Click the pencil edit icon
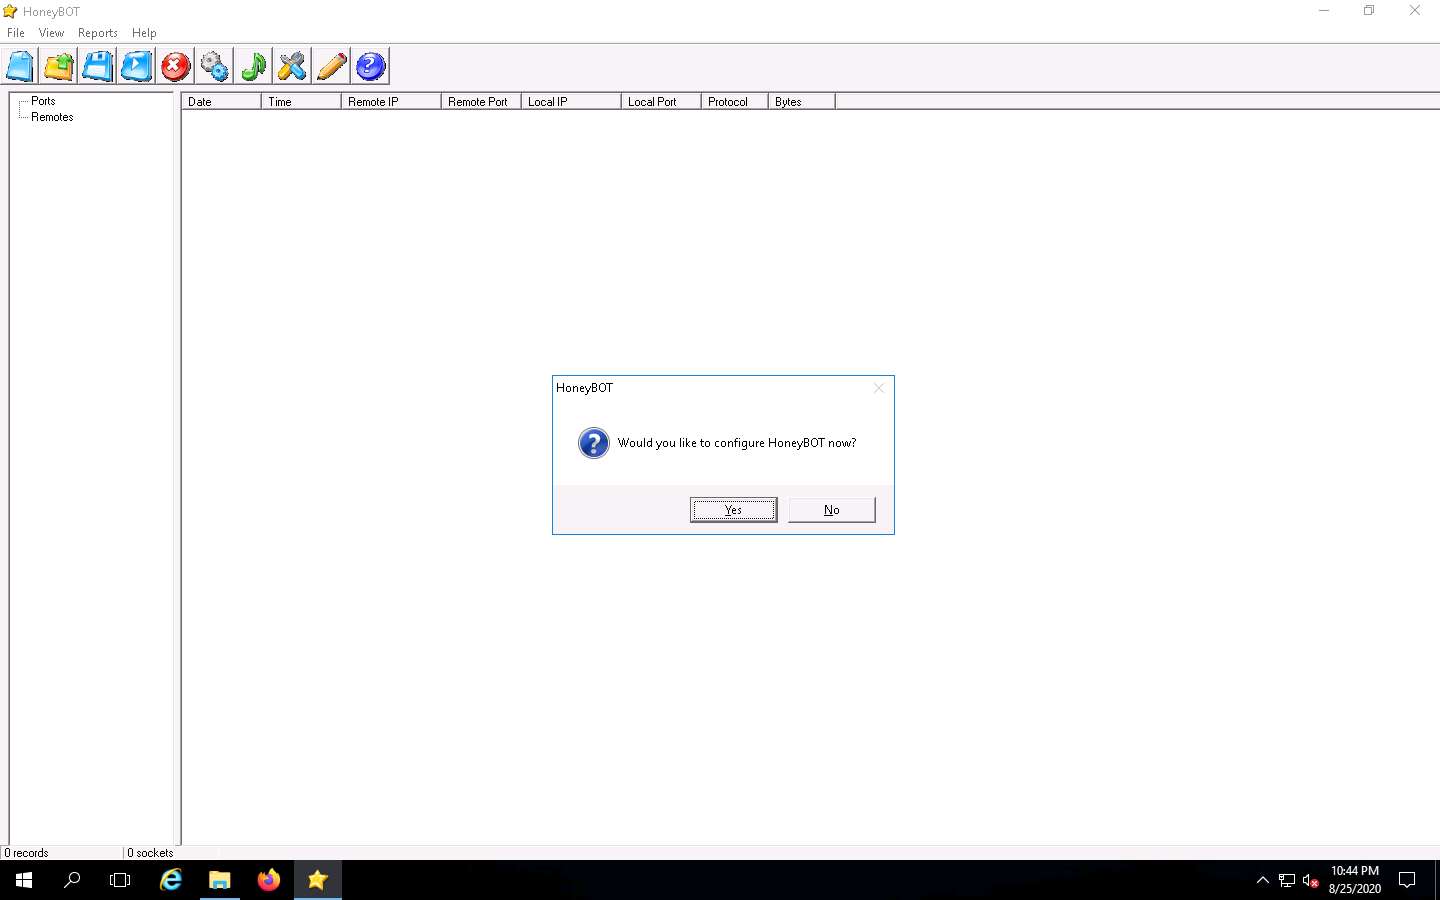This screenshot has height=900, width=1440. [332, 67]
